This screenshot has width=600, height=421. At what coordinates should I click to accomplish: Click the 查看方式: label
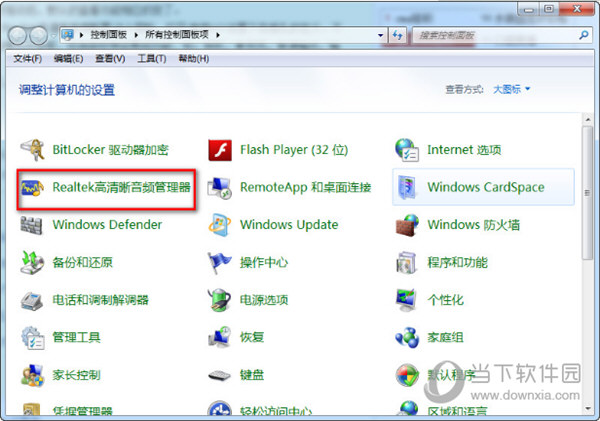[465, 90]
